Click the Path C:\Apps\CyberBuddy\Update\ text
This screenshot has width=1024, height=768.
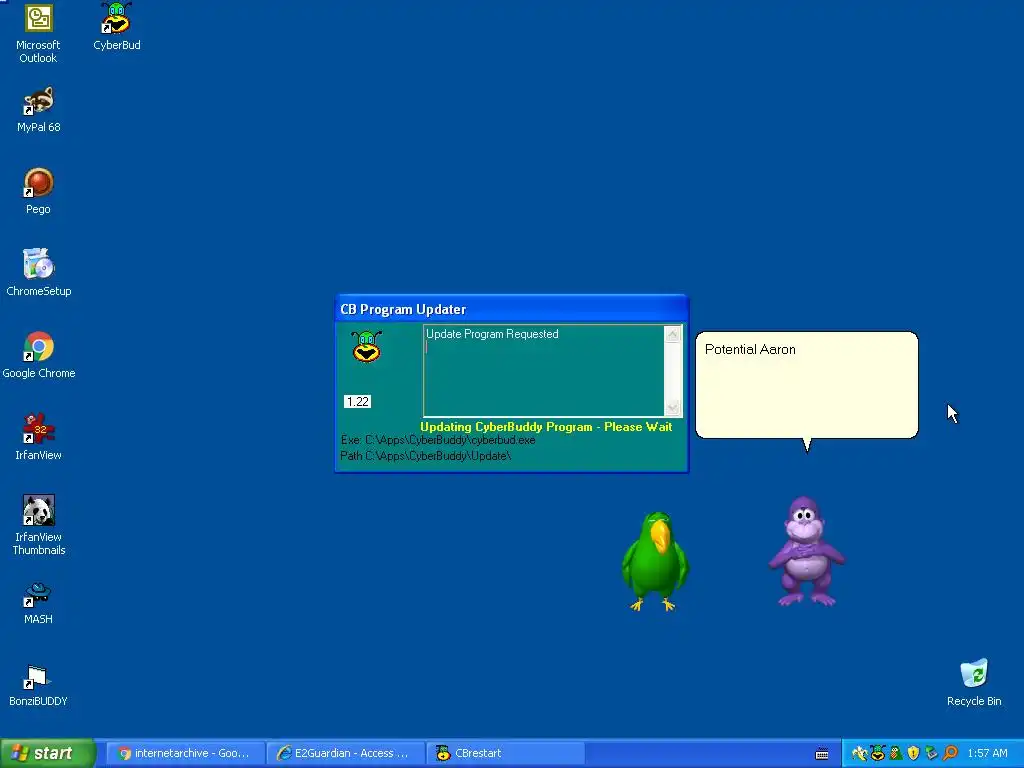click(x=426, y=456)
